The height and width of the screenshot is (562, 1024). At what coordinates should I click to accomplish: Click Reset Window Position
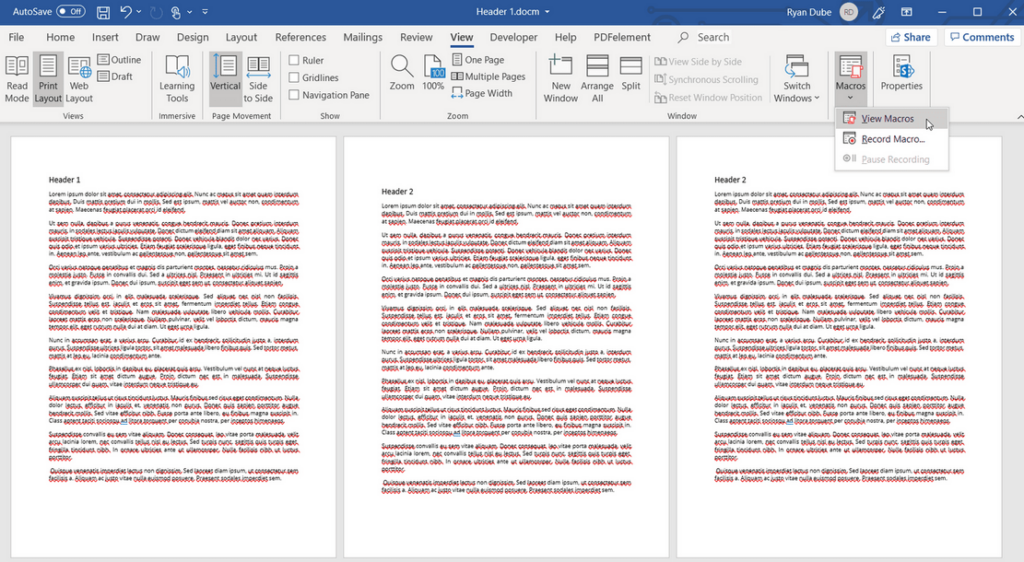pyautogui.click(x=709, y=97)
